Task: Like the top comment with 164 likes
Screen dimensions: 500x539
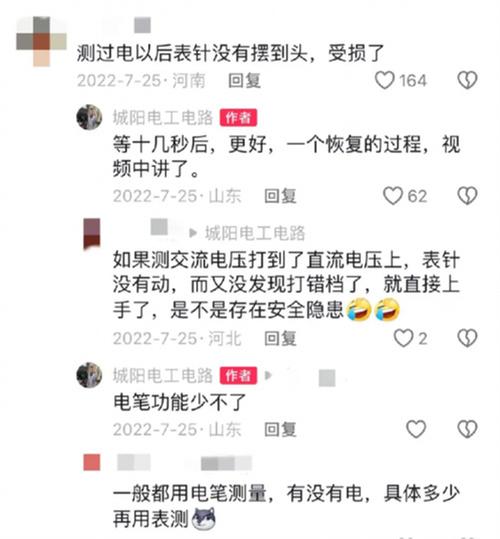Action: (x=384, y=80)
